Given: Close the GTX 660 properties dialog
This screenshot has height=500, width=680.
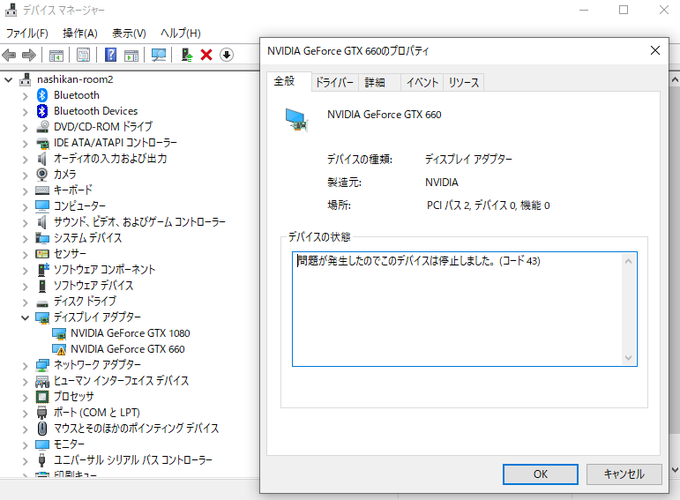Looking at the screenshot, I should pyautogui.click(x=655, y=51).
